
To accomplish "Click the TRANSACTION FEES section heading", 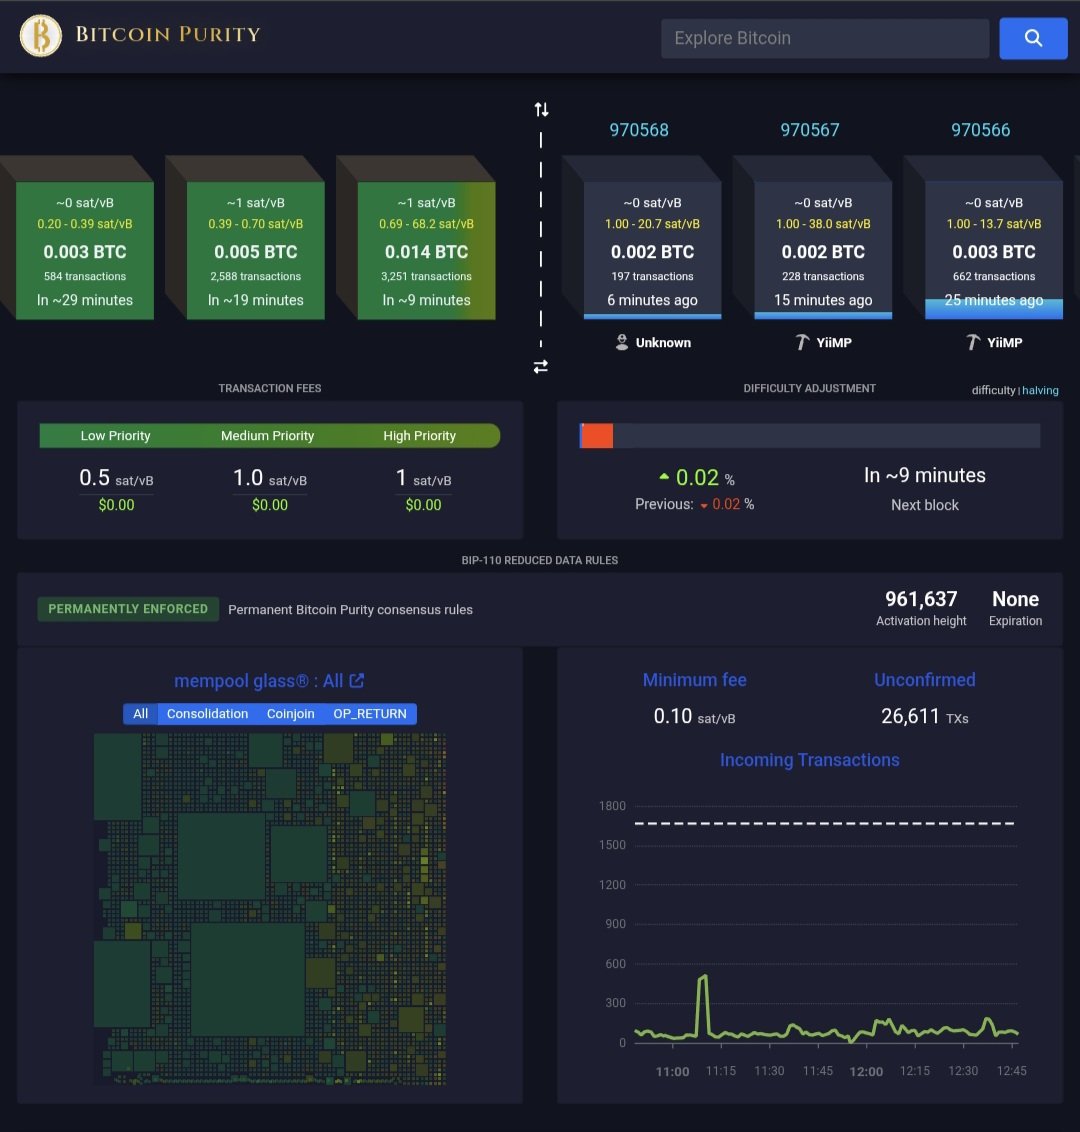I will click(269, 388).
